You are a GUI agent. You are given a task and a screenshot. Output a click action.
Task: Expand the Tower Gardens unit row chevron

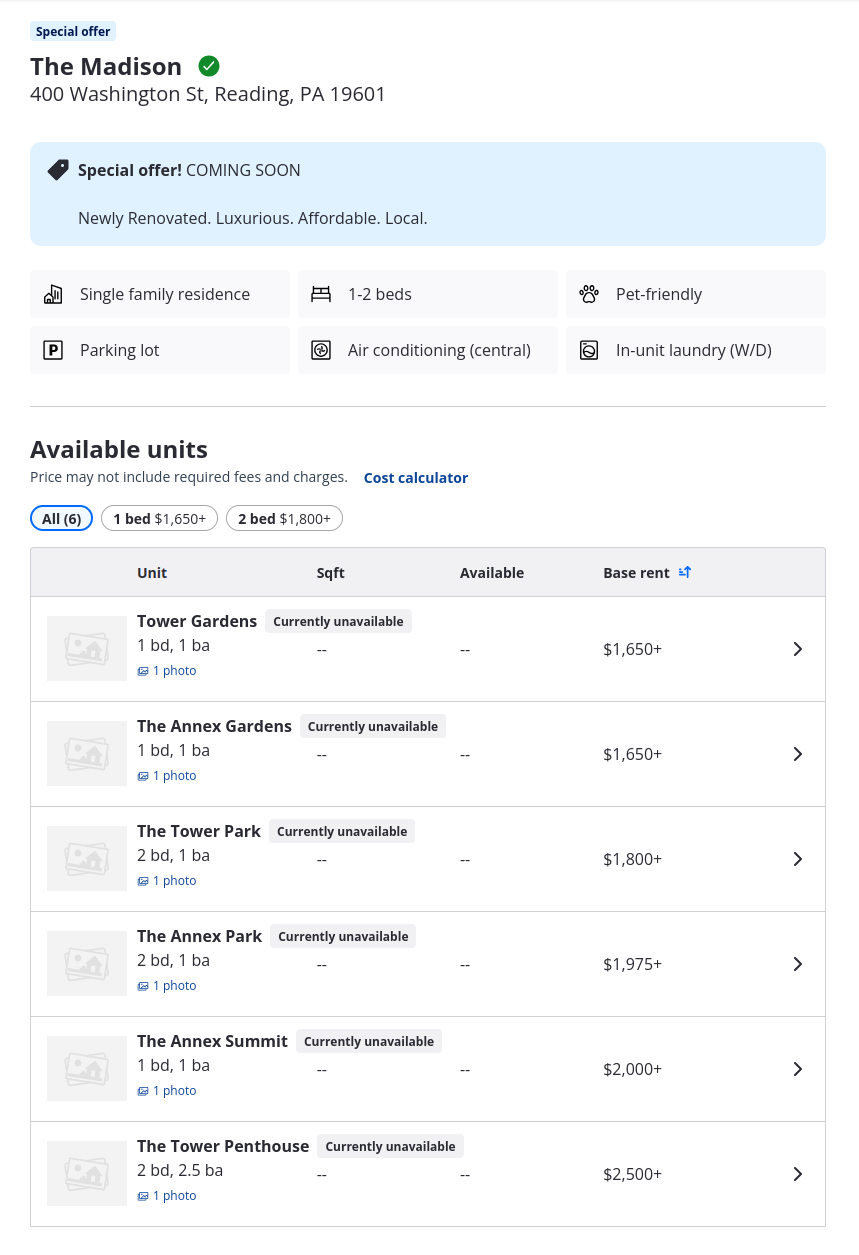pyautogui.click(x=797, y=649)
